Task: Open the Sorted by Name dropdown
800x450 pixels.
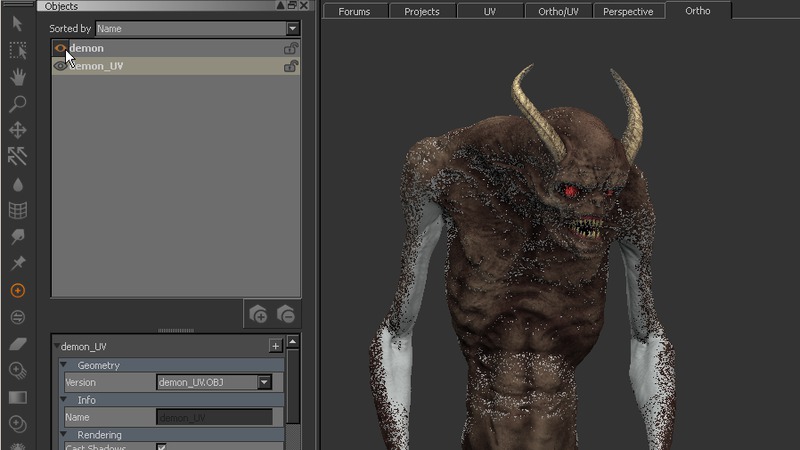Action: [292, 29]
